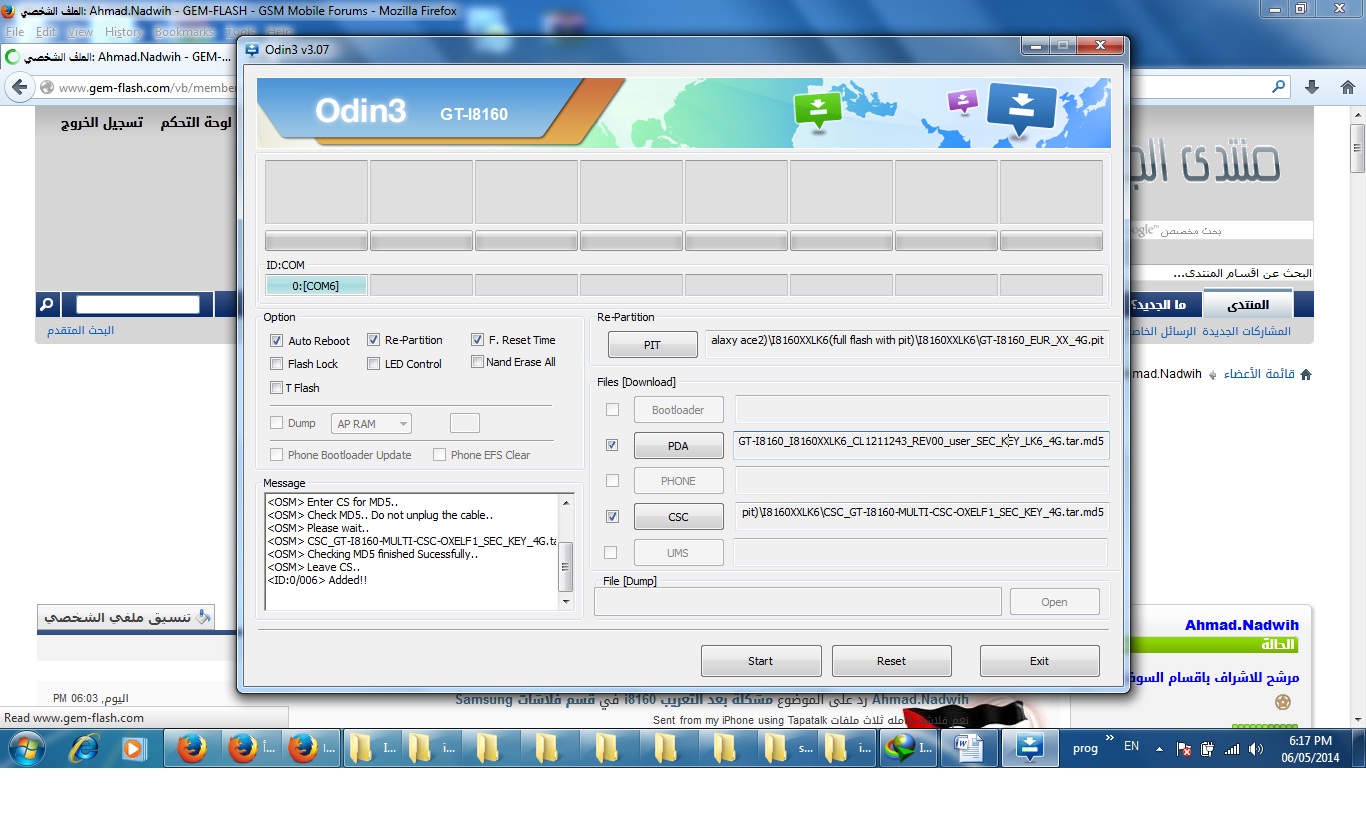Toggle the Auto Reboot option

(277, 341)
